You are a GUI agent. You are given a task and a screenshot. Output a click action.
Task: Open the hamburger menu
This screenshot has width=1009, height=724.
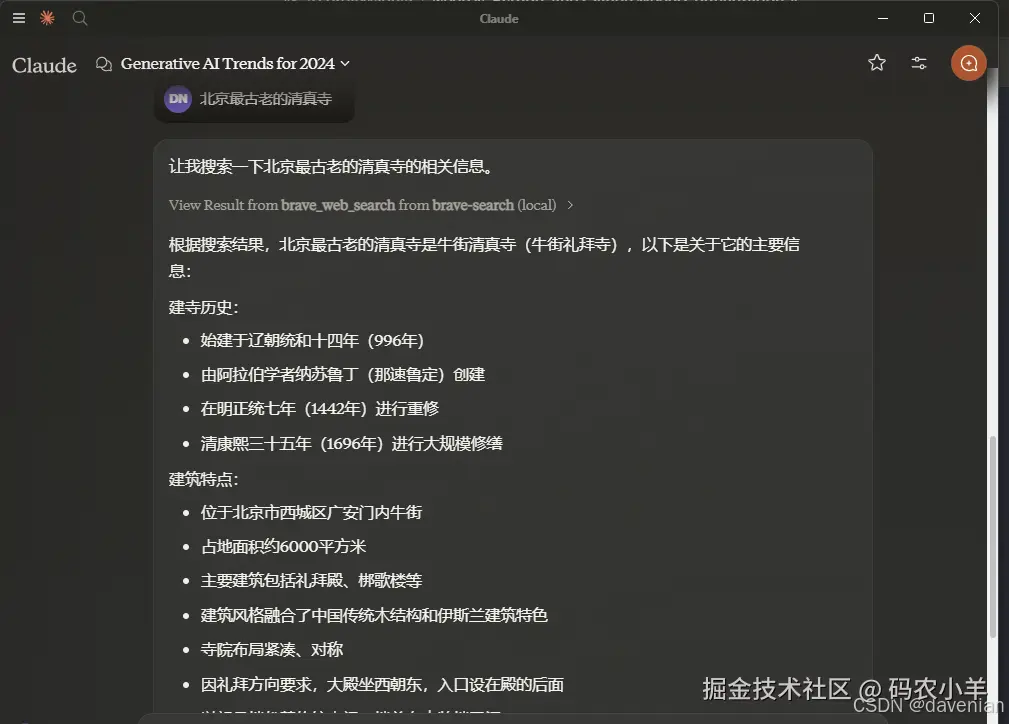point(19,18)
